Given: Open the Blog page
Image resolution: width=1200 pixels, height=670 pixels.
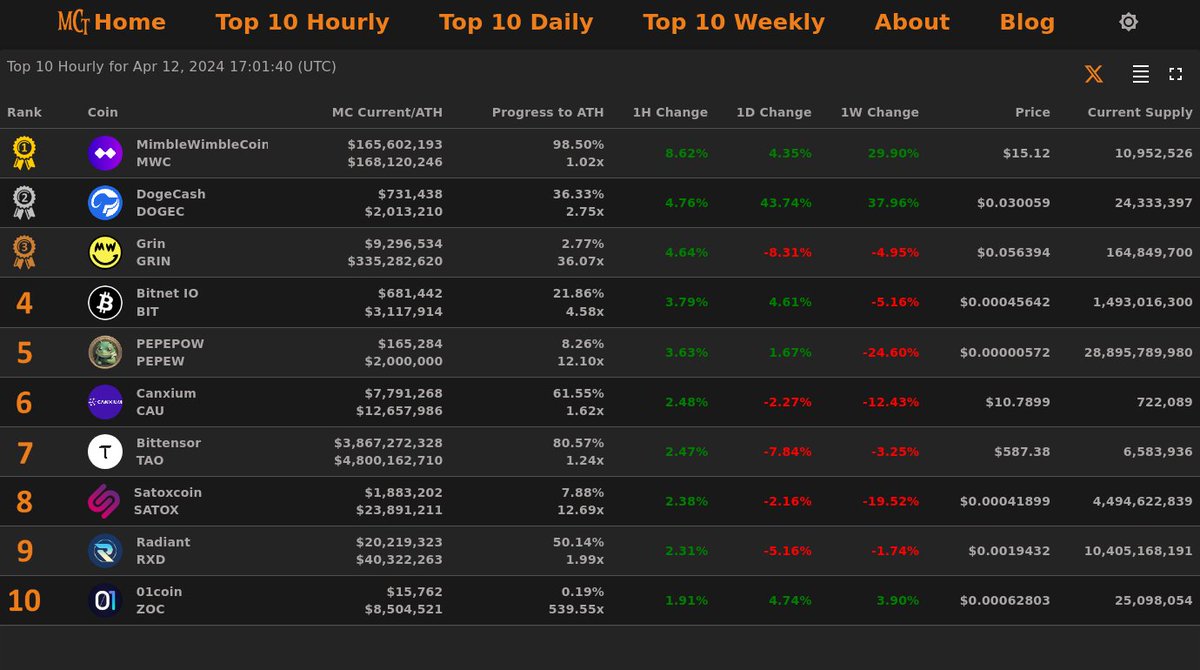Looking at the screenshot, I should [x=1027, y=22].
